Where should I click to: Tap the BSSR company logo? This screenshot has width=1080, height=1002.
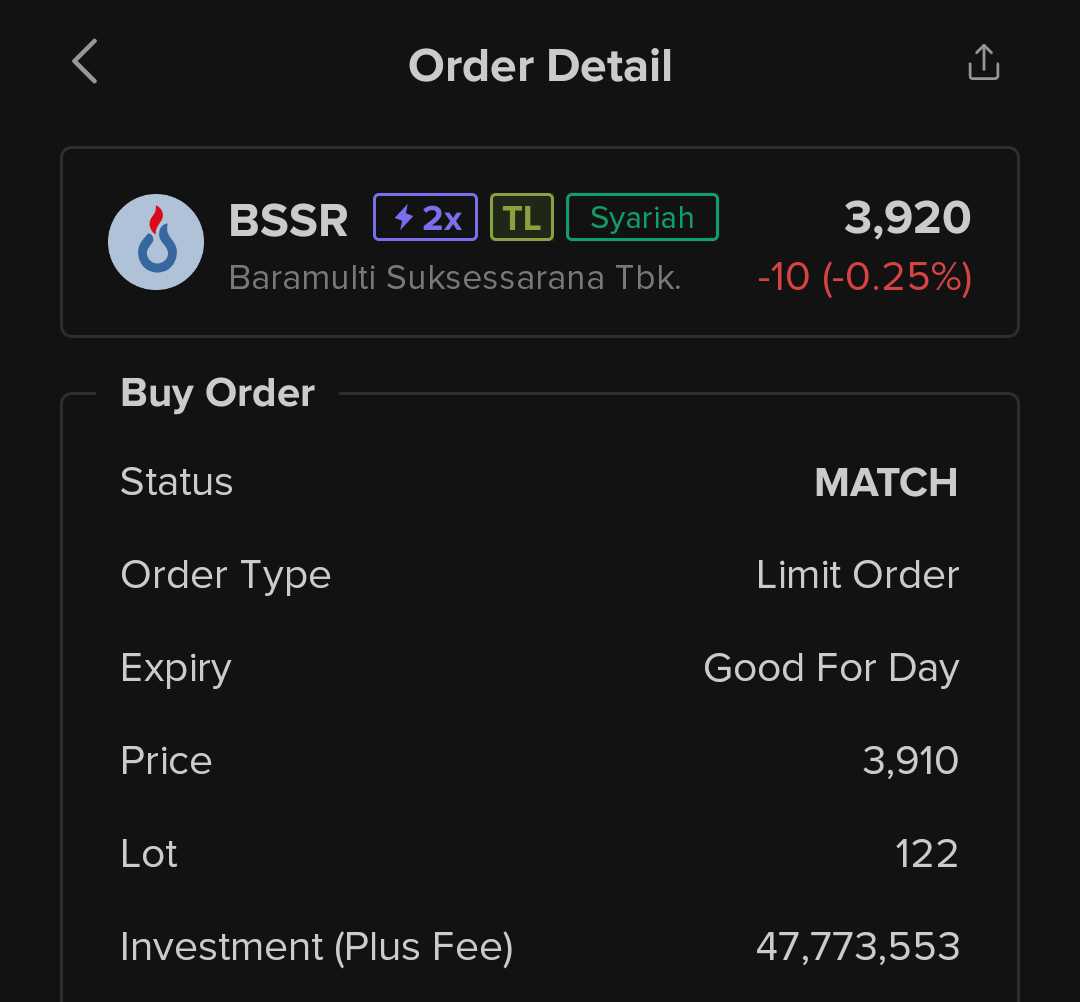click(x=156, y=242)
